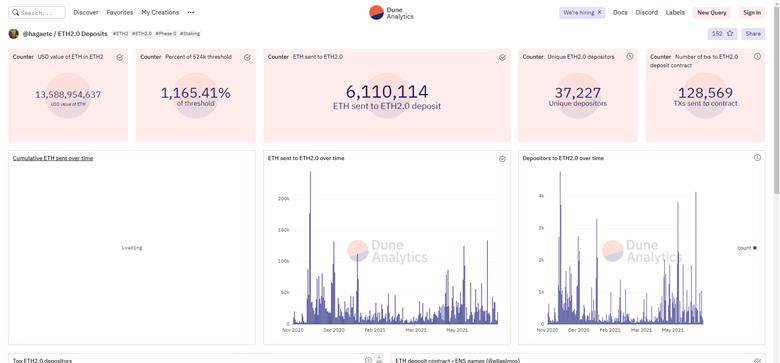Click the Dune Analytics logo
The image size is (780, 363).
[x=391, y=12]
